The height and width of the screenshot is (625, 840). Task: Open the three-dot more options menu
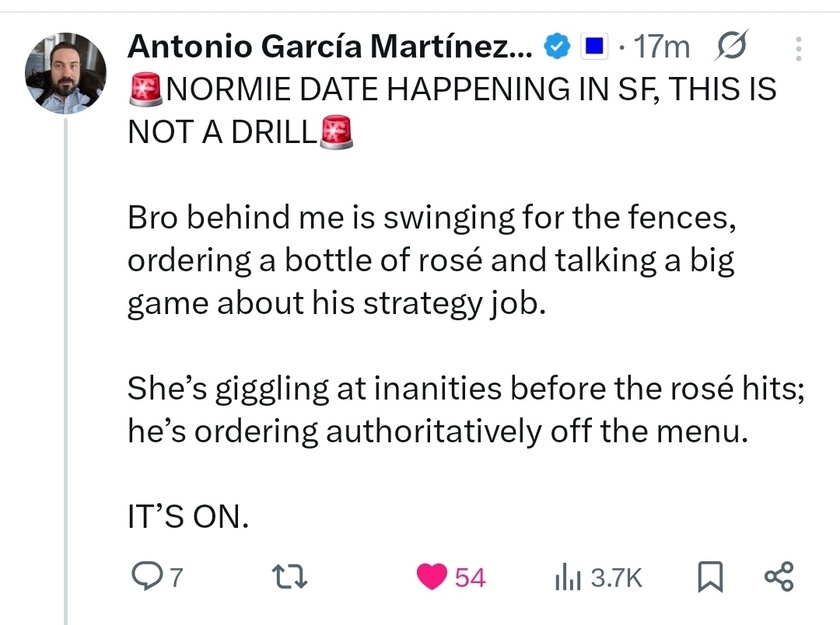click(x=797, y=46)
